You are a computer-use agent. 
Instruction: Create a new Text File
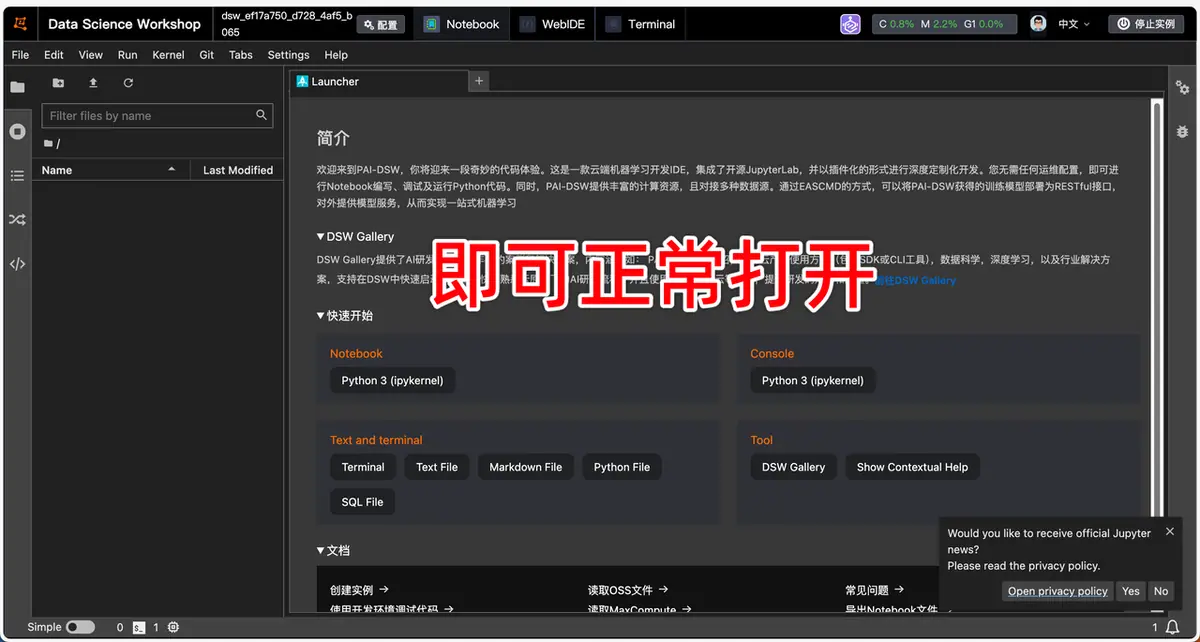[437, 467]
